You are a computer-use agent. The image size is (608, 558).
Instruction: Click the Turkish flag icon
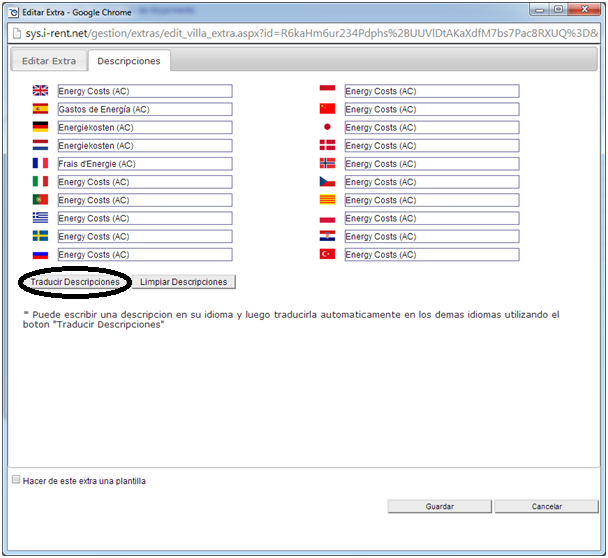[327, 255]
